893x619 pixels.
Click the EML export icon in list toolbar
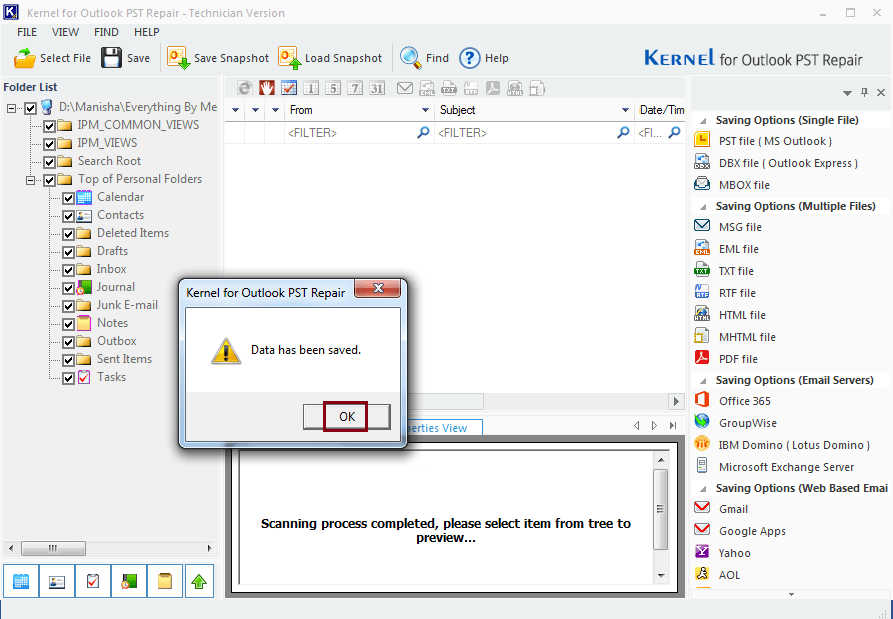(x=427, y=88)
